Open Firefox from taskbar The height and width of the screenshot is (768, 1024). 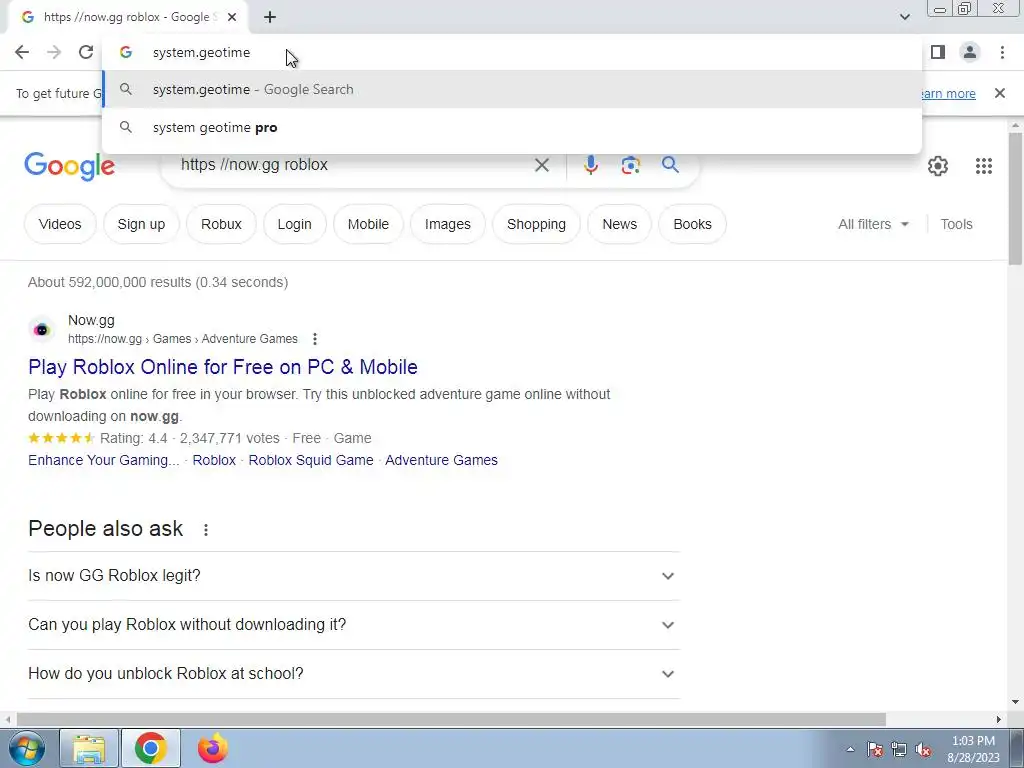click(x=212, y=748)
